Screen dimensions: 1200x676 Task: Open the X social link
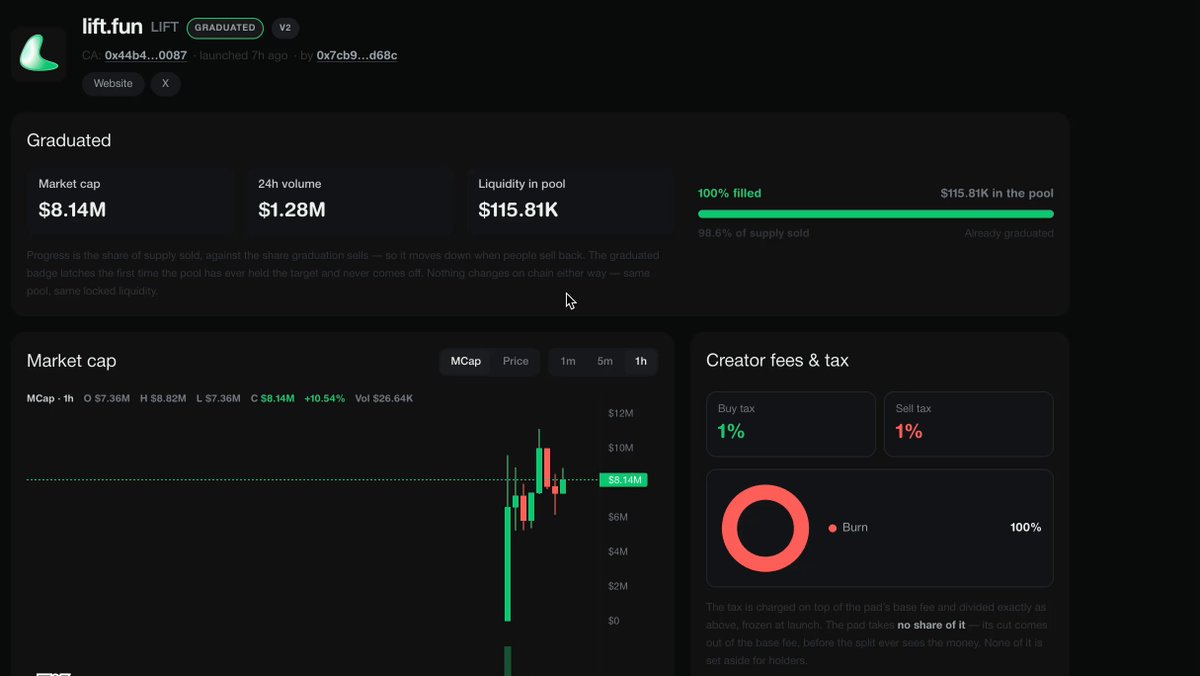point(166,84)
